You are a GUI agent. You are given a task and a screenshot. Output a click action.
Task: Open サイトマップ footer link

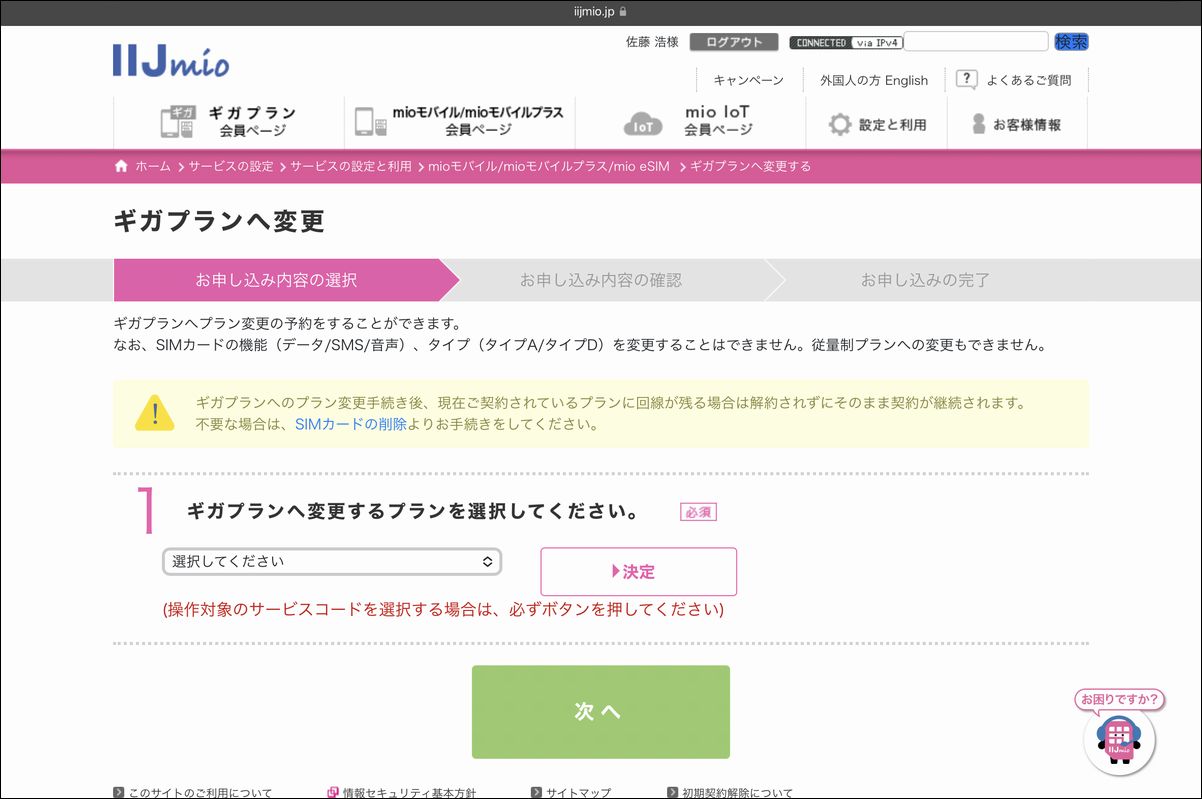click(578, 793)
